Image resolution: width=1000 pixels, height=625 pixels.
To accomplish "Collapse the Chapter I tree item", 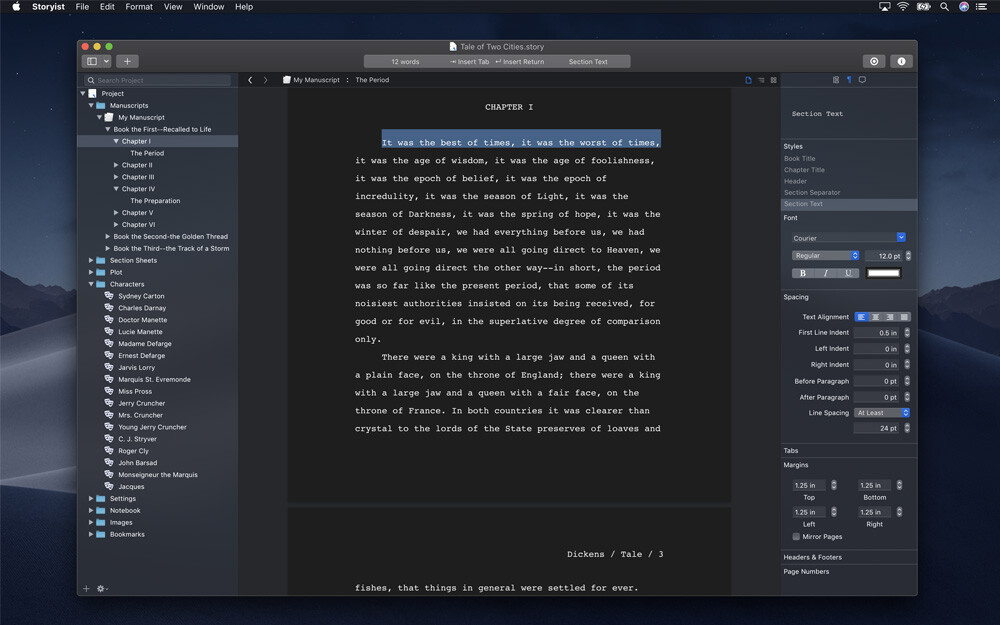I will (x=116, y=141).
